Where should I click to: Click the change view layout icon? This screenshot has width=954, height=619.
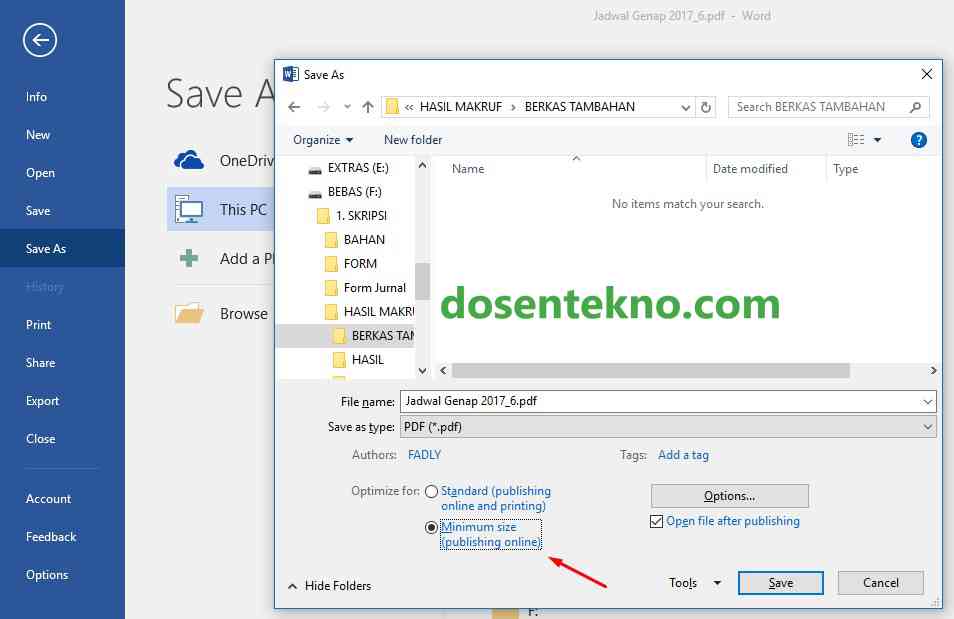[x=856, y=140]
